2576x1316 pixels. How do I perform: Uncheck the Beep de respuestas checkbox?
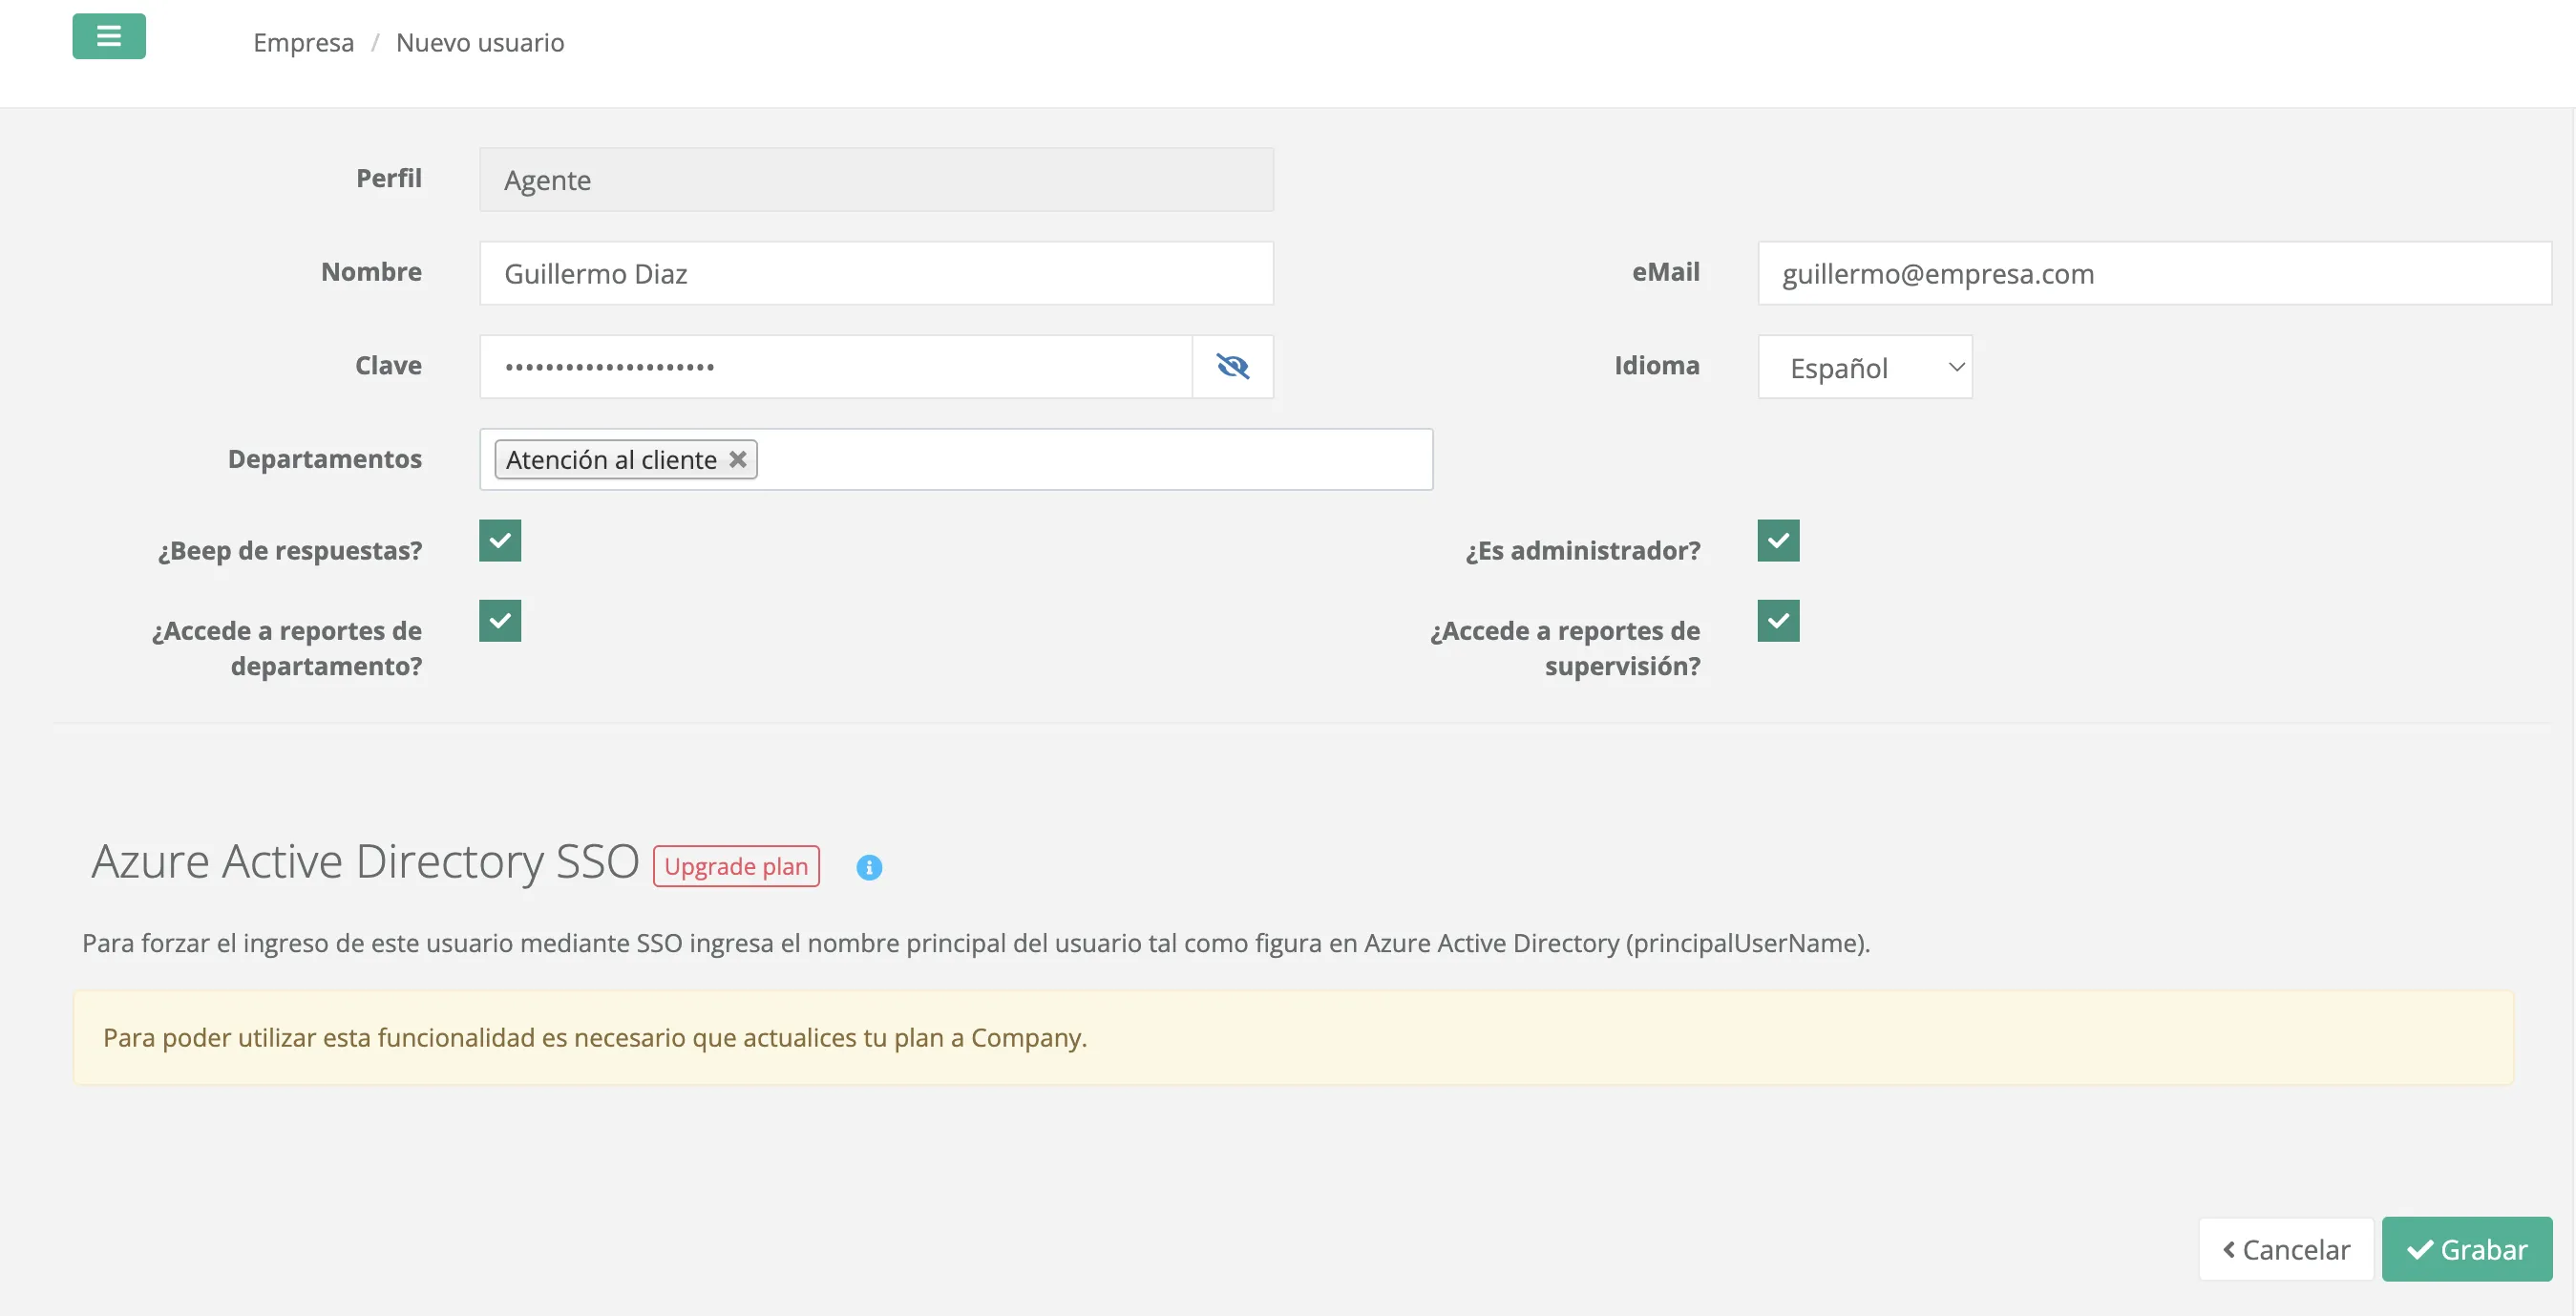click(500, 540)
